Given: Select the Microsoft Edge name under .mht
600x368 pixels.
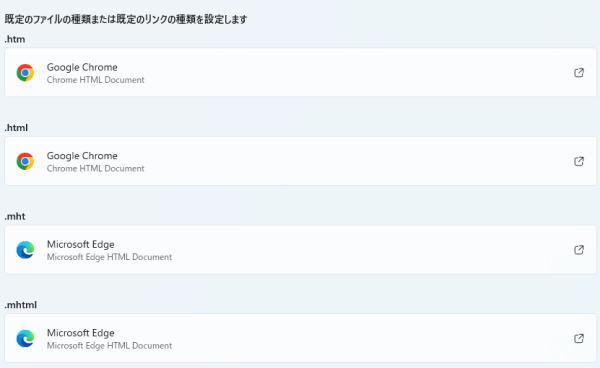Looking at the screenshot, I should click(81, 244).
